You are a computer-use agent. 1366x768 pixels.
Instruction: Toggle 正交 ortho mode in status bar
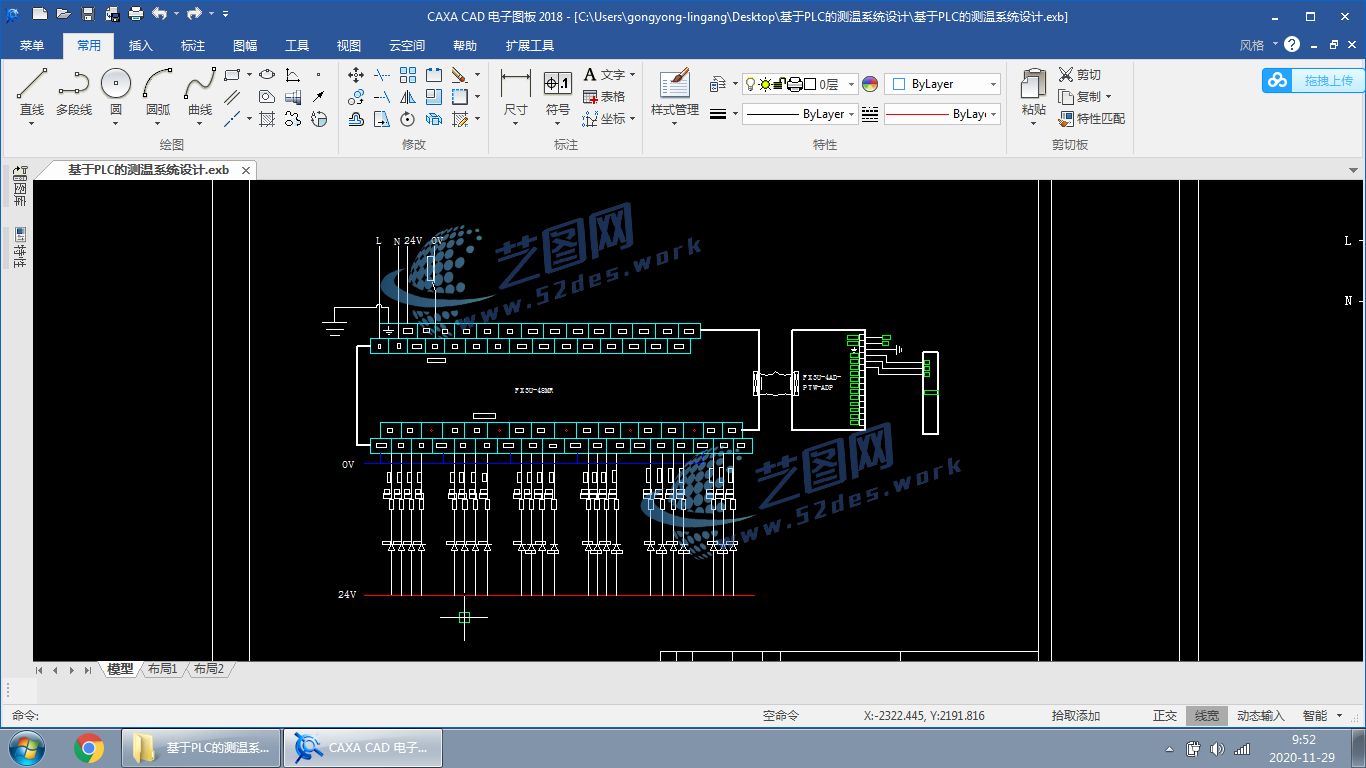(1165, 716)
